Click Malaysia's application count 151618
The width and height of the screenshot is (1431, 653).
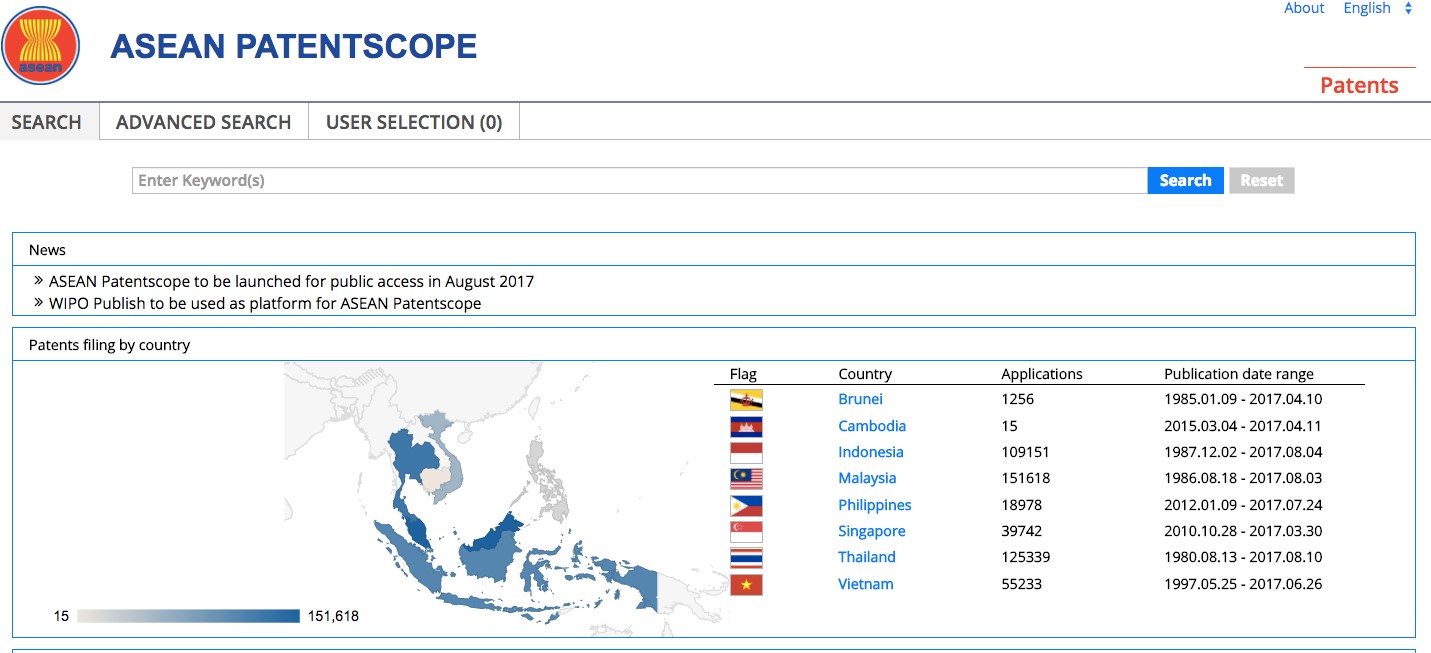coord(1026,478)
